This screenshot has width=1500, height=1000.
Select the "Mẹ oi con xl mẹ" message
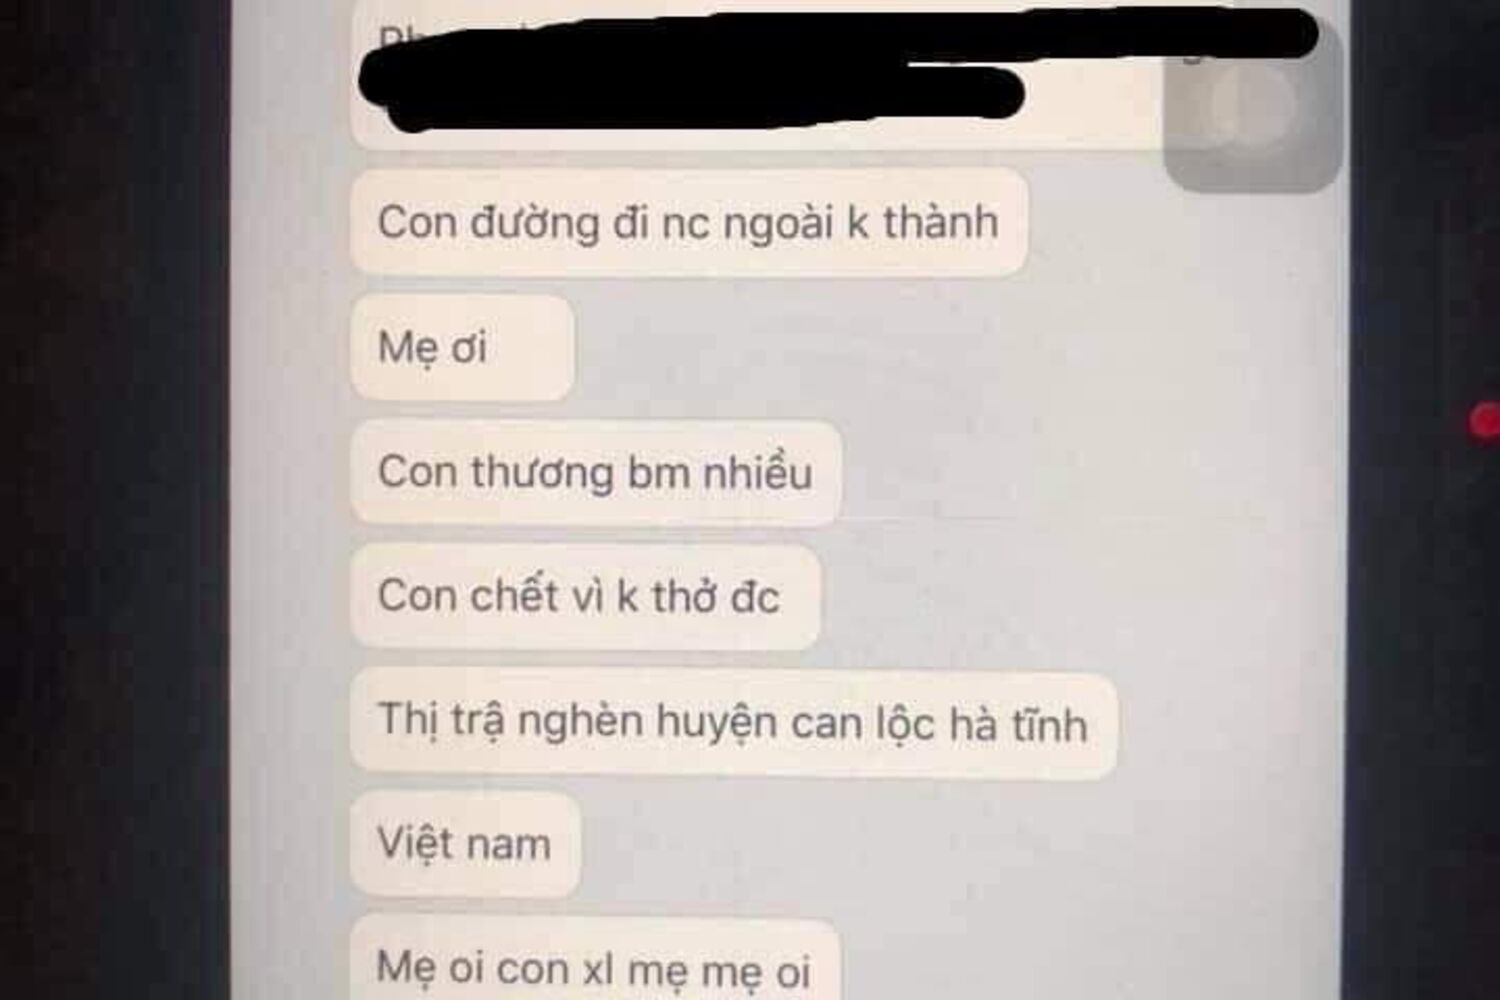click(x=594, y=958)
